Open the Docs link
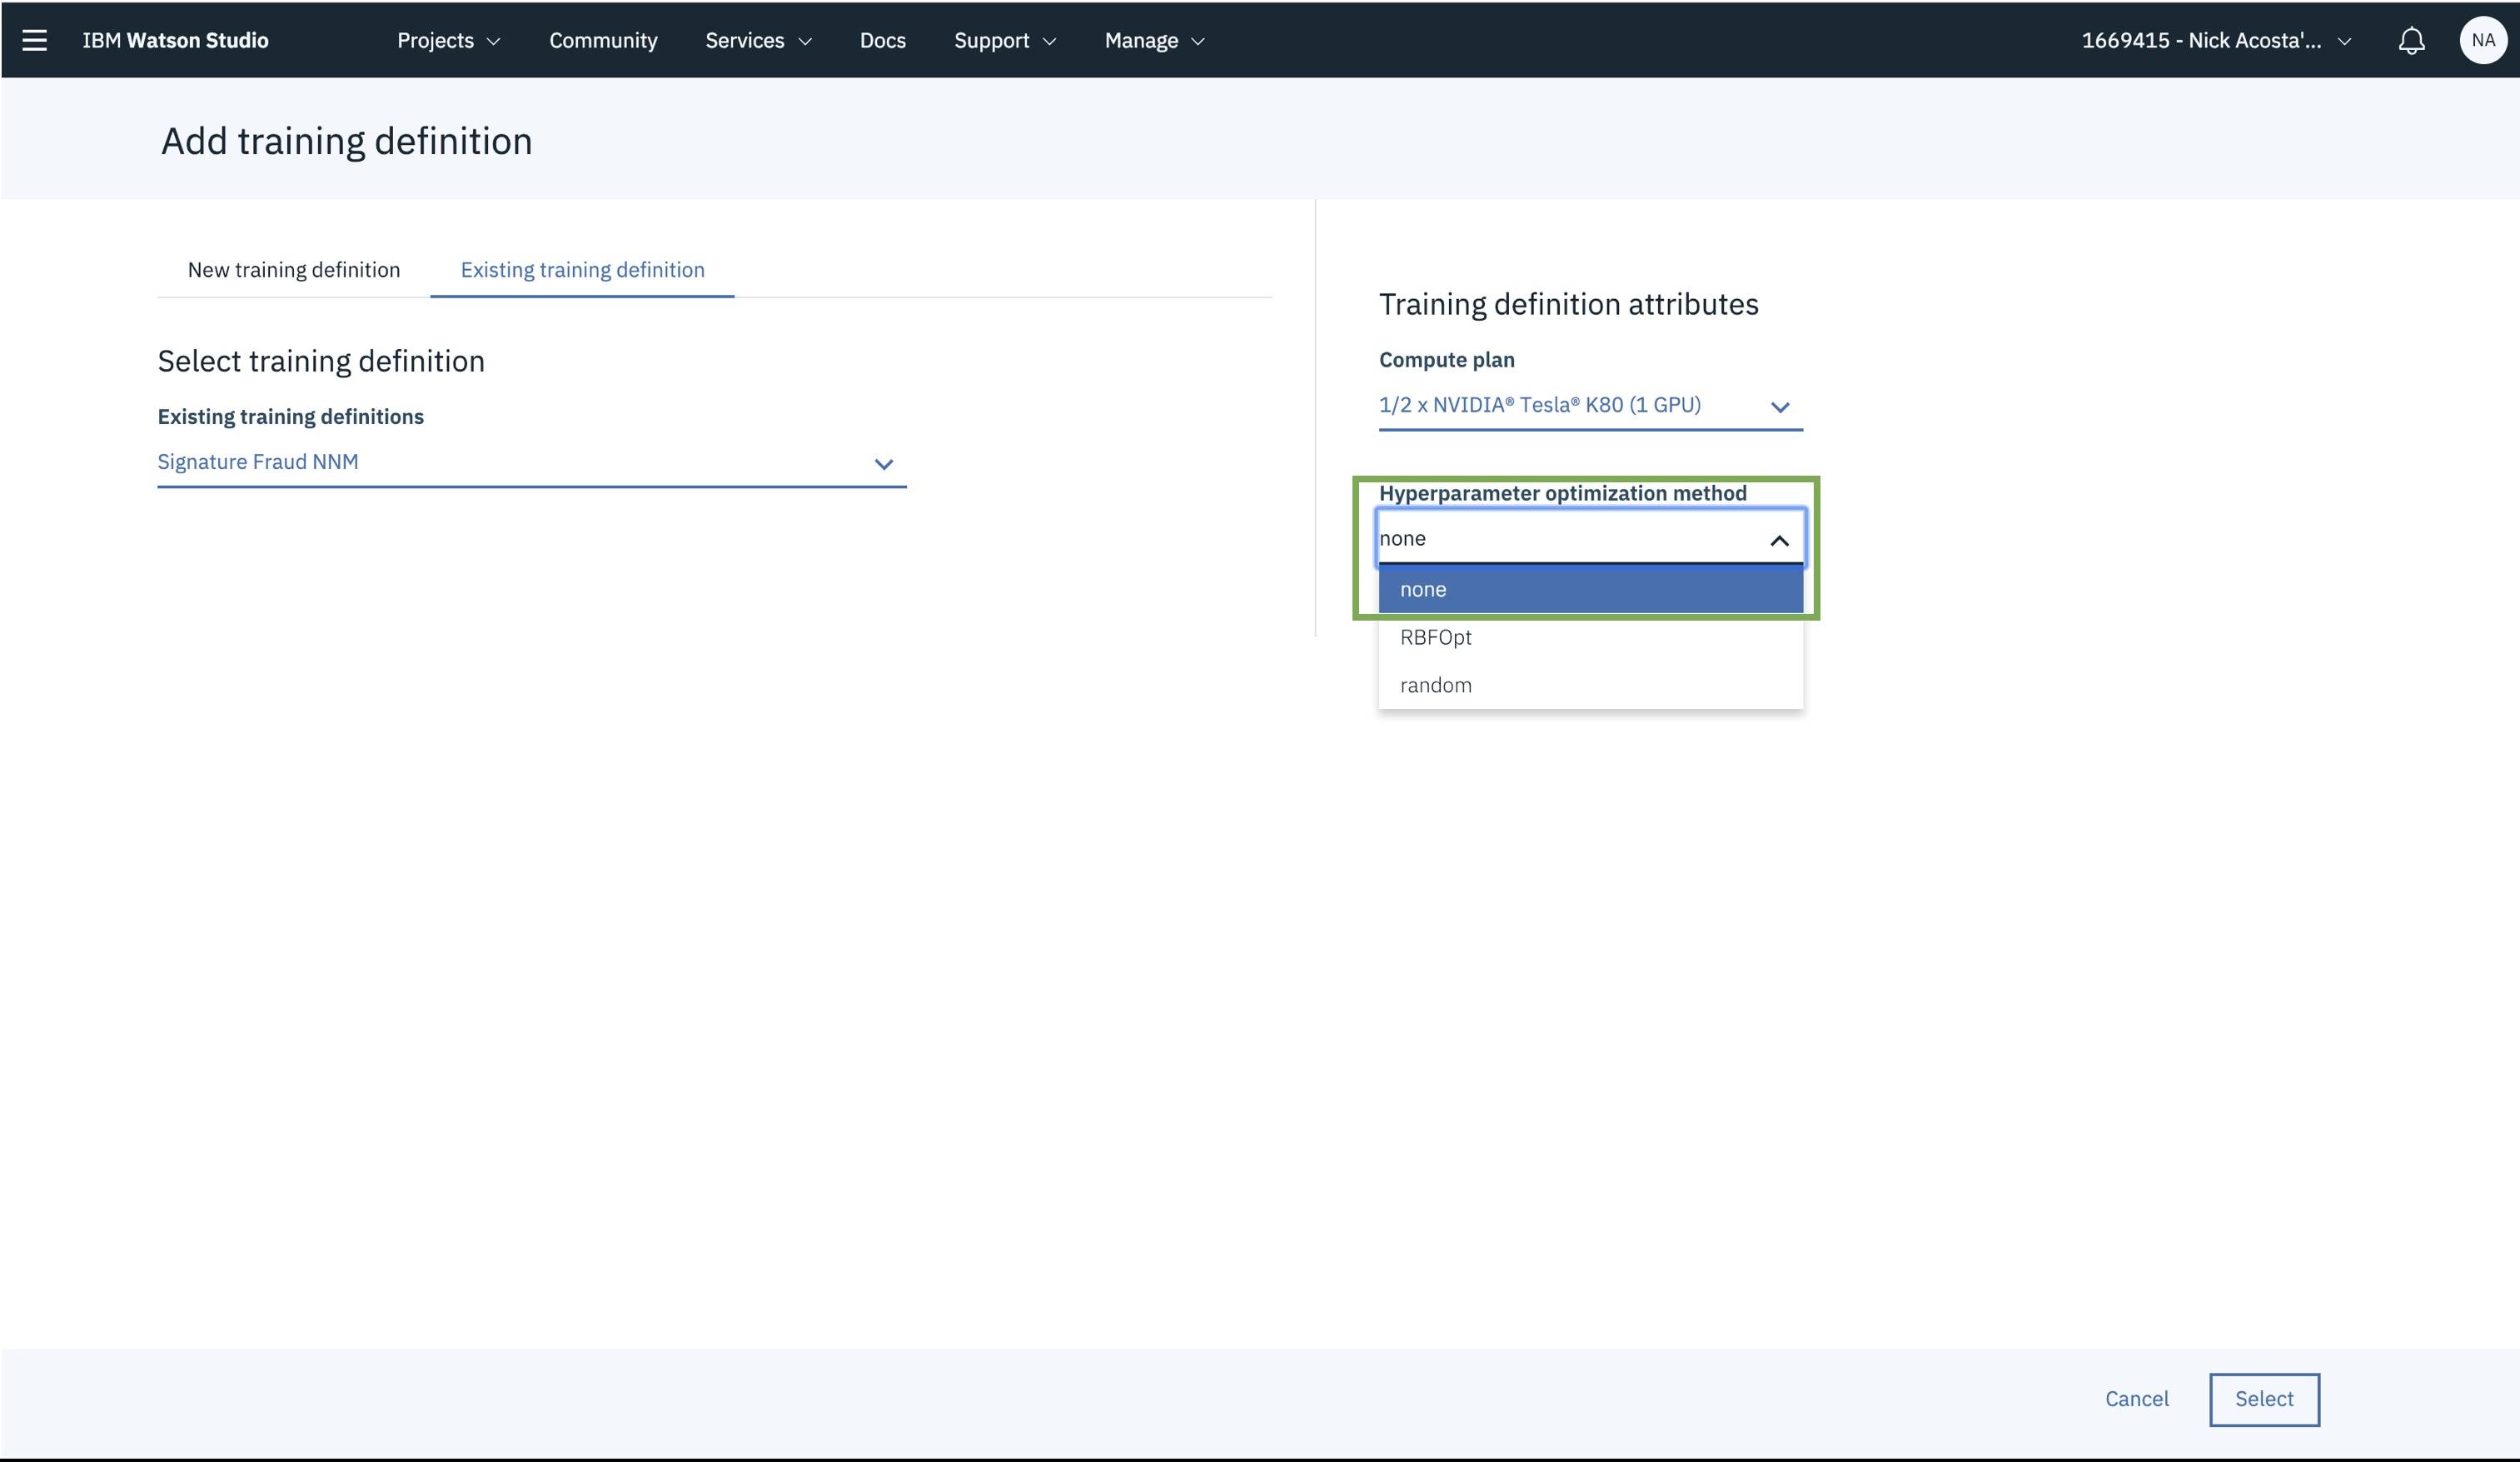This screenshot has height=1462, width=2520. coord(882,40)
